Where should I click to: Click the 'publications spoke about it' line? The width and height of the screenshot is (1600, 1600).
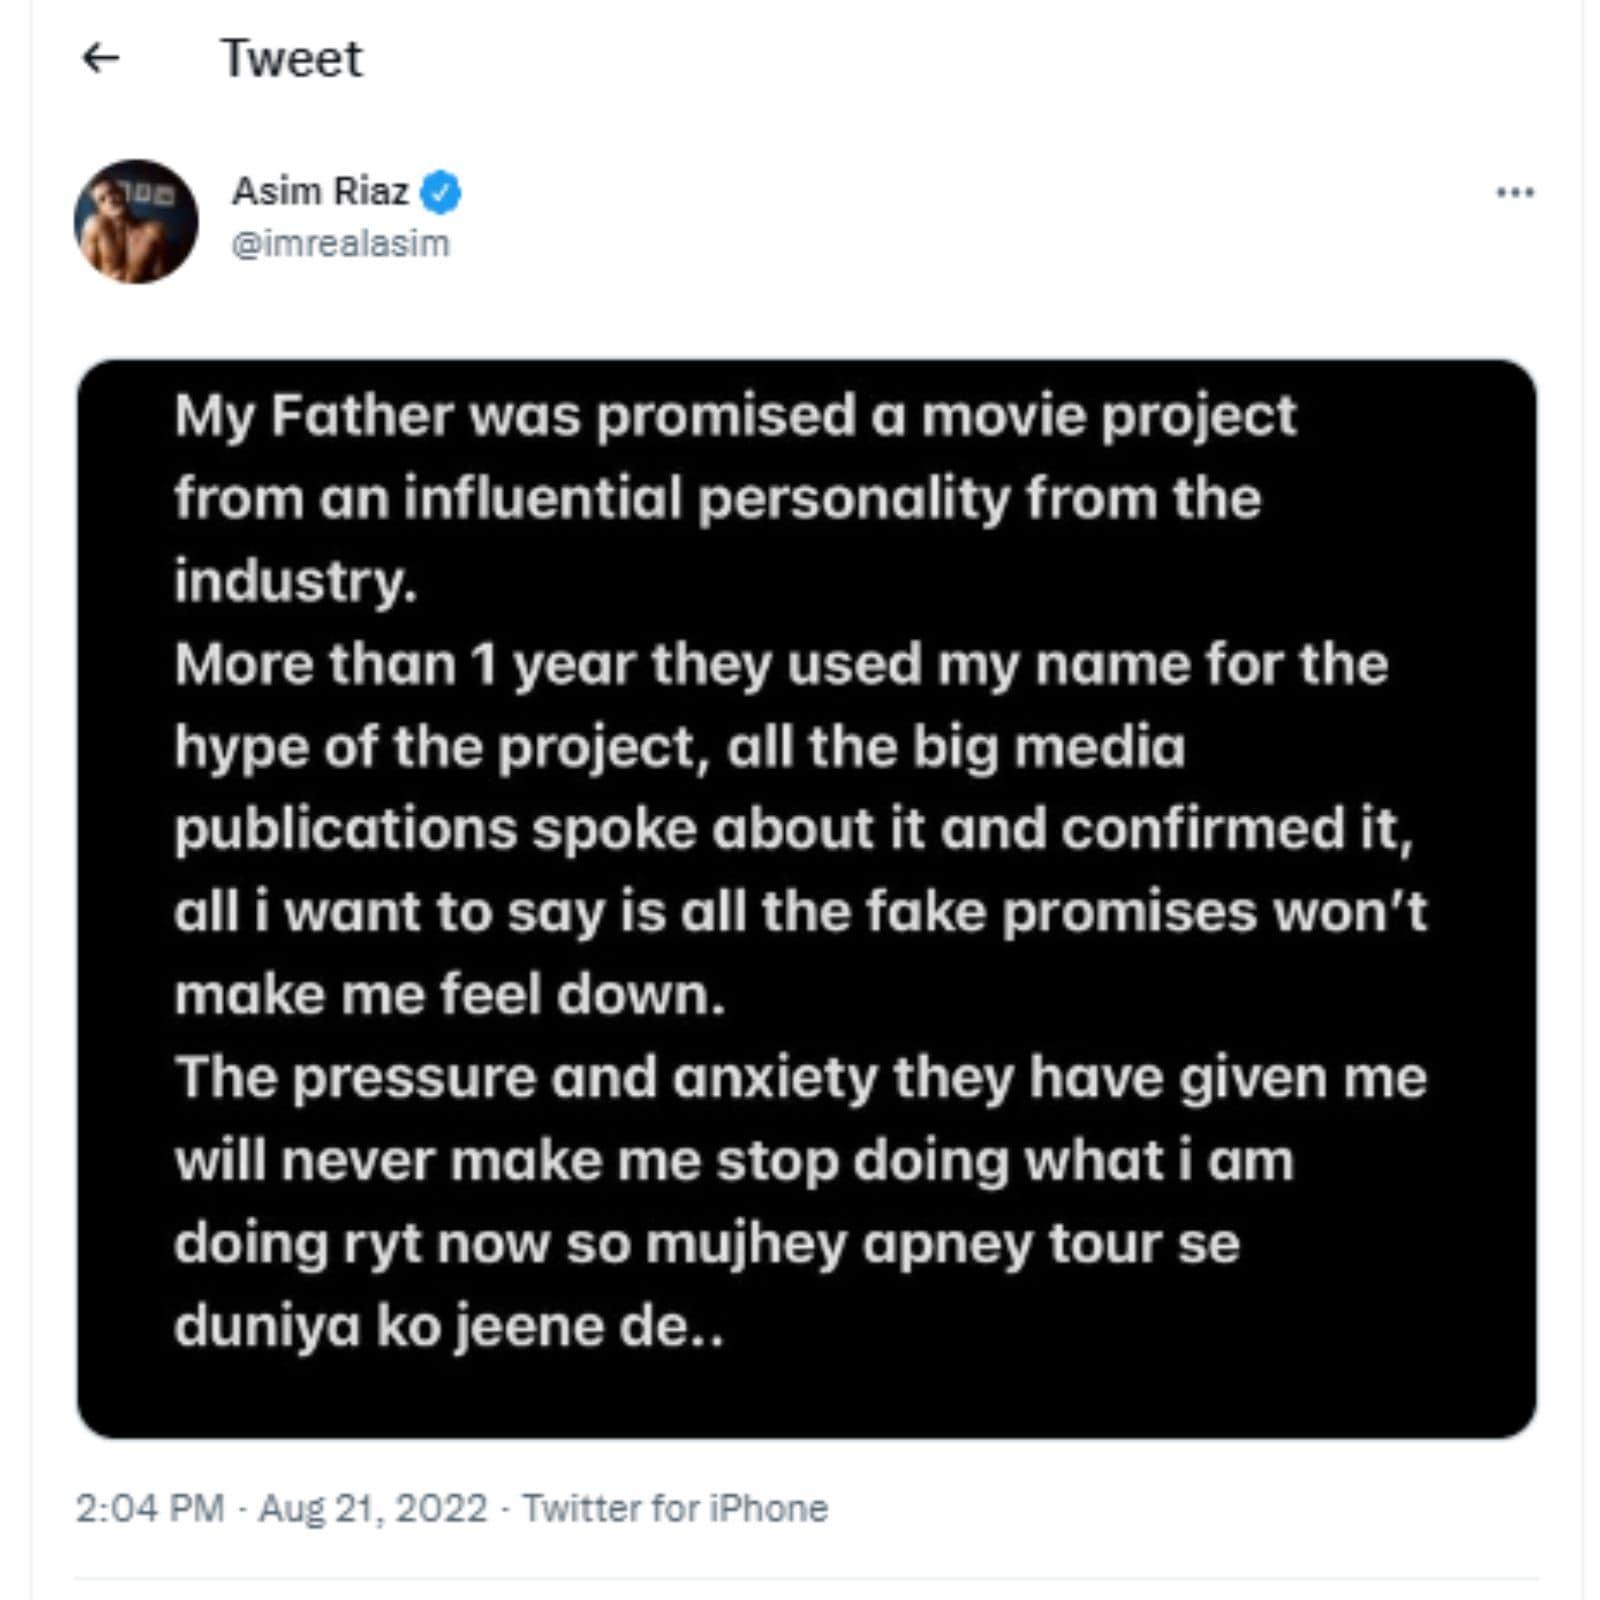[793, 830]
